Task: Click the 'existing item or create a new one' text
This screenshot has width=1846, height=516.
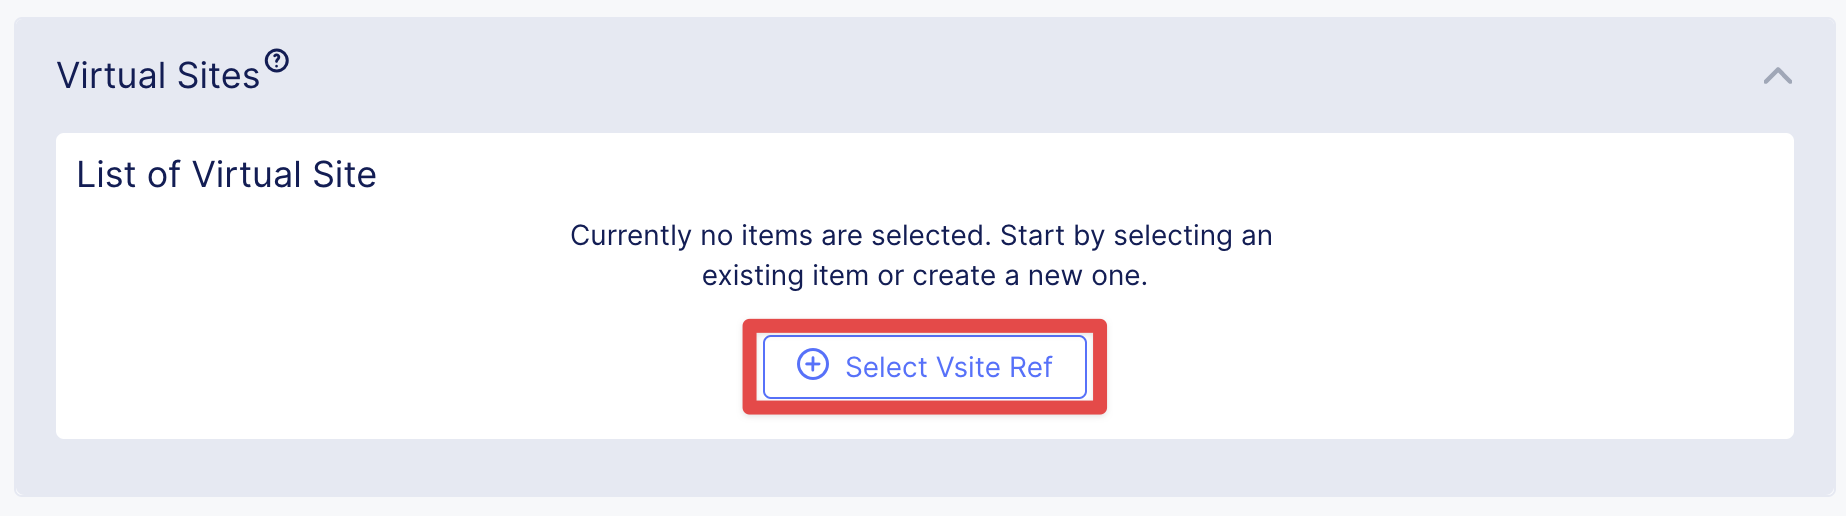Action: 924,276
